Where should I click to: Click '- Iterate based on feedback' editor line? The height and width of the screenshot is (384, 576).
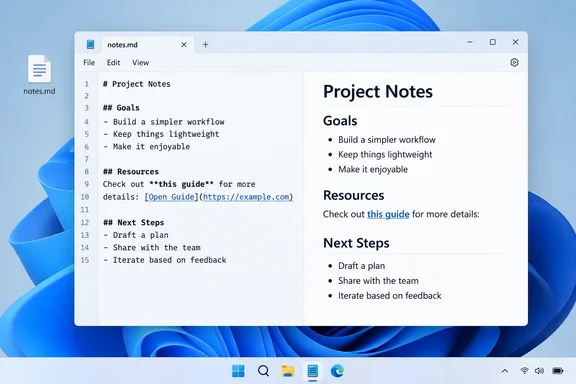(165, 260)
